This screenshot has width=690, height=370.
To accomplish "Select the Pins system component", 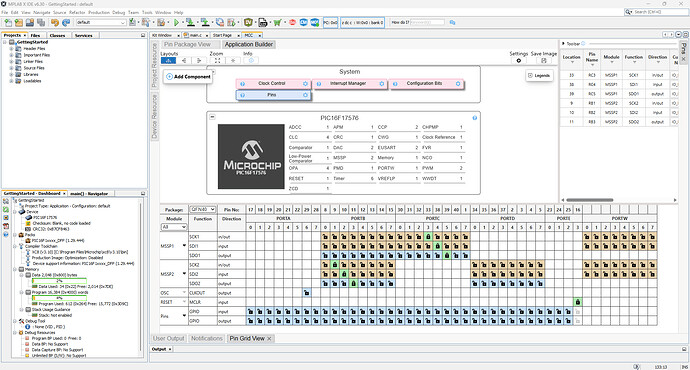I will 273,95.
